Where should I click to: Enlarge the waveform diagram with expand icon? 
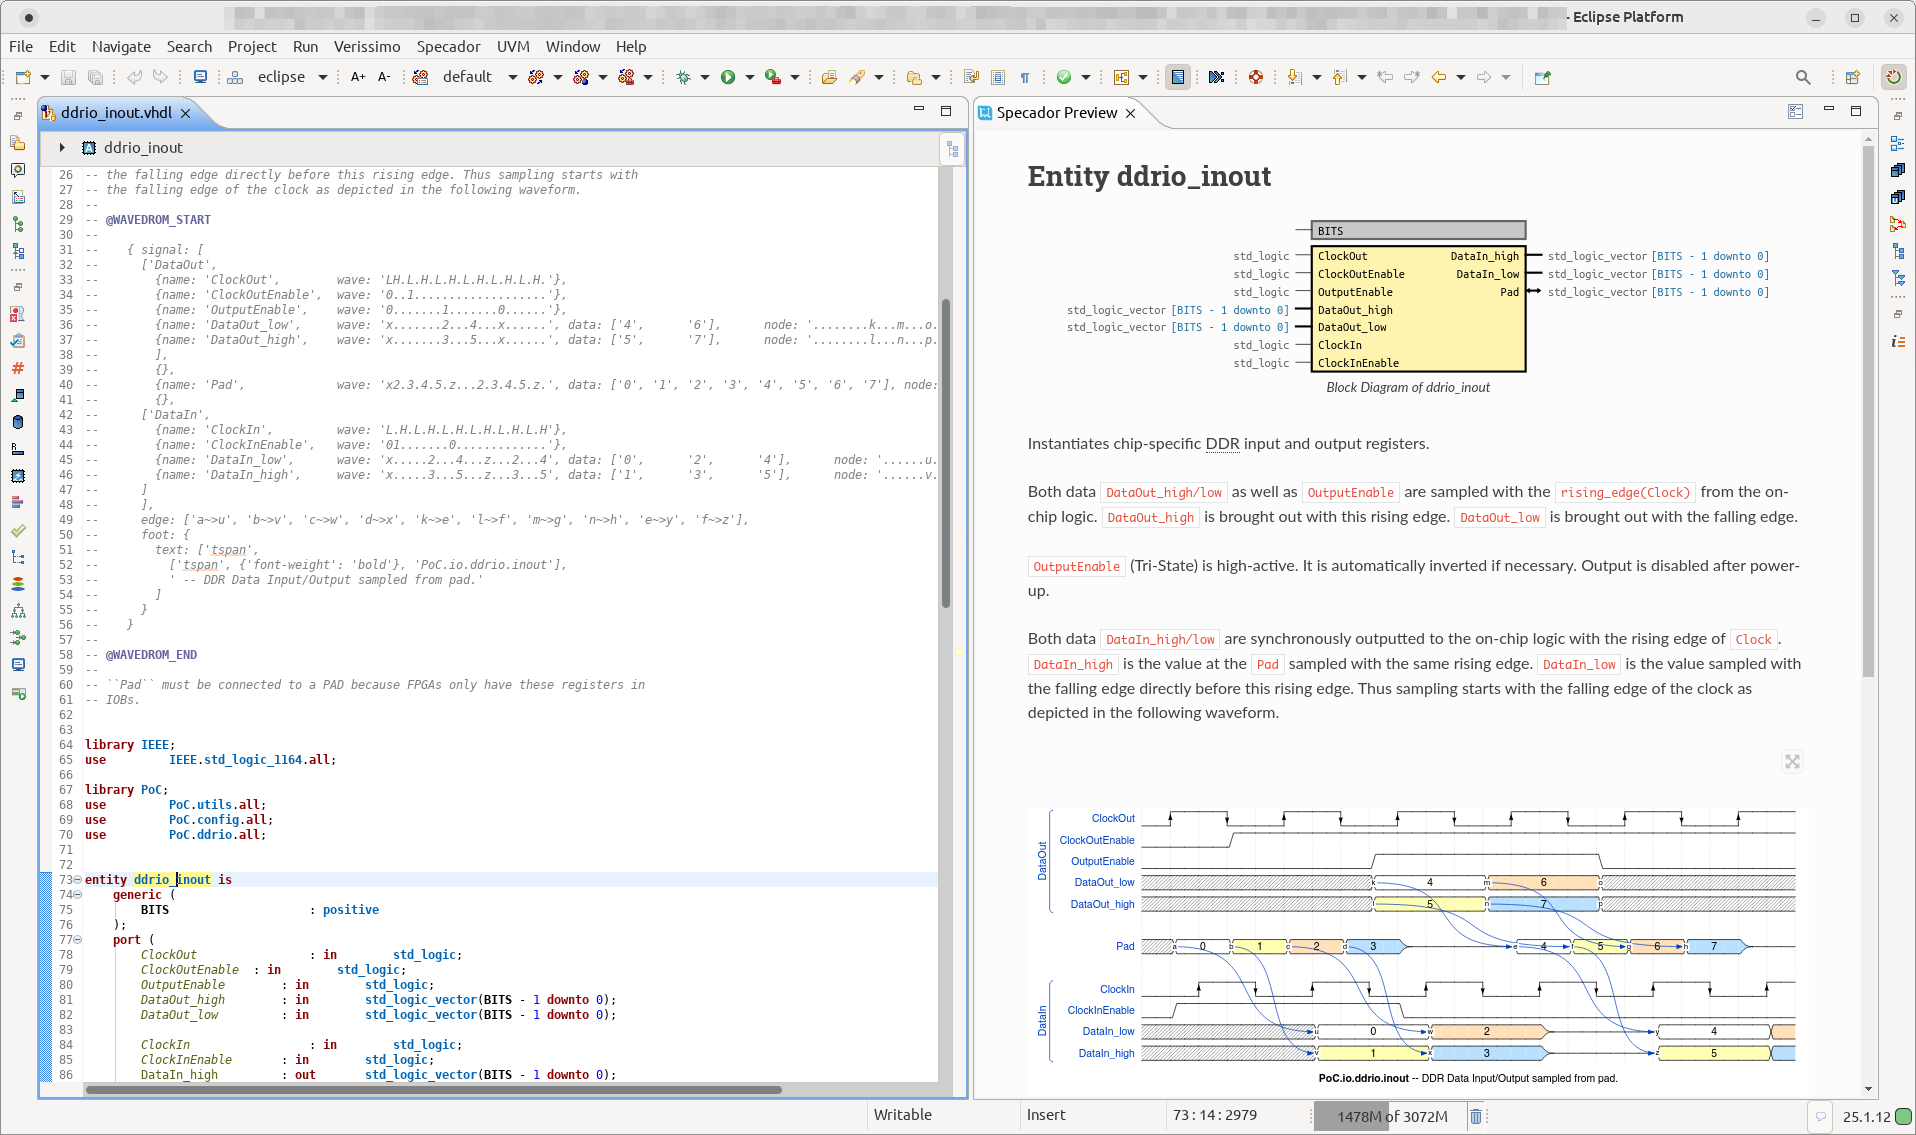[x=1792, y=762]
